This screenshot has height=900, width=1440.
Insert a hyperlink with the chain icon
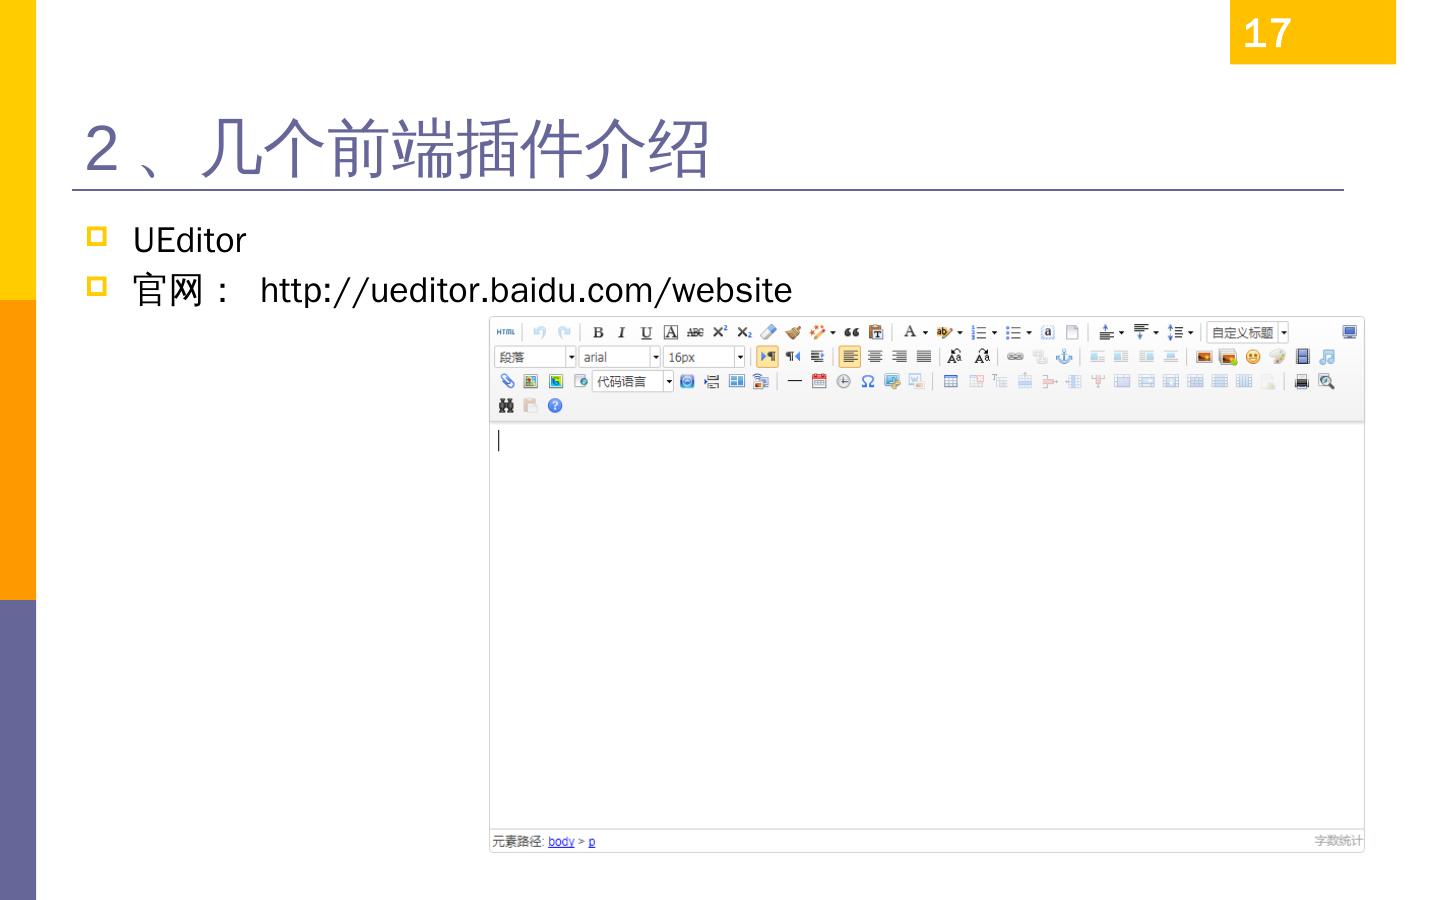tap(1015, 357)
